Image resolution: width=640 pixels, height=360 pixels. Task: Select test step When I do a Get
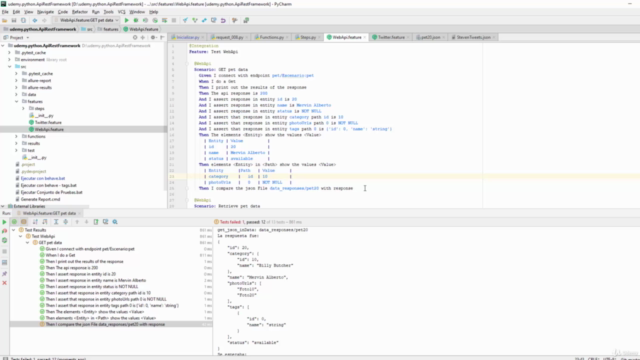60,255
